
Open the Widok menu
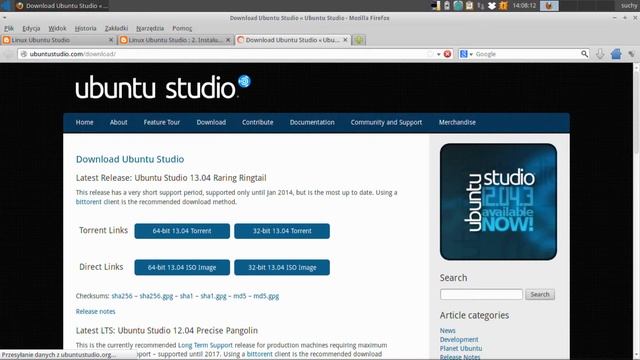point(57,28)
